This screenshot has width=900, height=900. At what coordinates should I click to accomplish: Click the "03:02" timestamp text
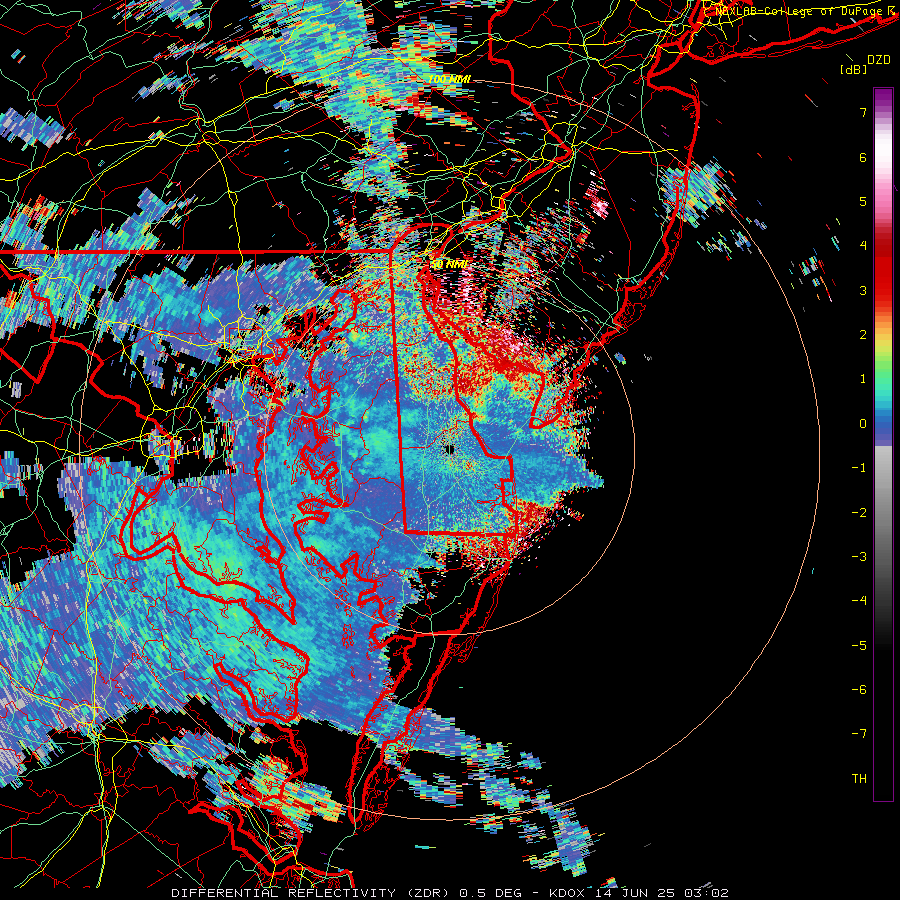pos(705,893)
